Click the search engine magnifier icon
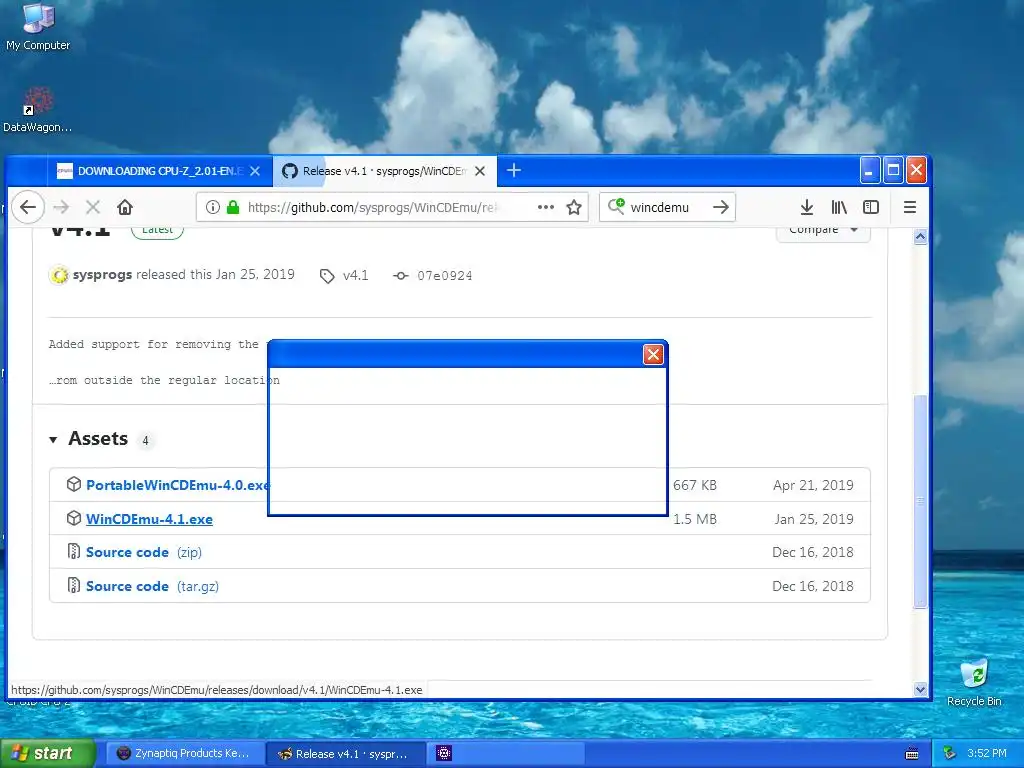Image resolution: width=1024 pixels, height=768 pixels. (x=616, y=207)
